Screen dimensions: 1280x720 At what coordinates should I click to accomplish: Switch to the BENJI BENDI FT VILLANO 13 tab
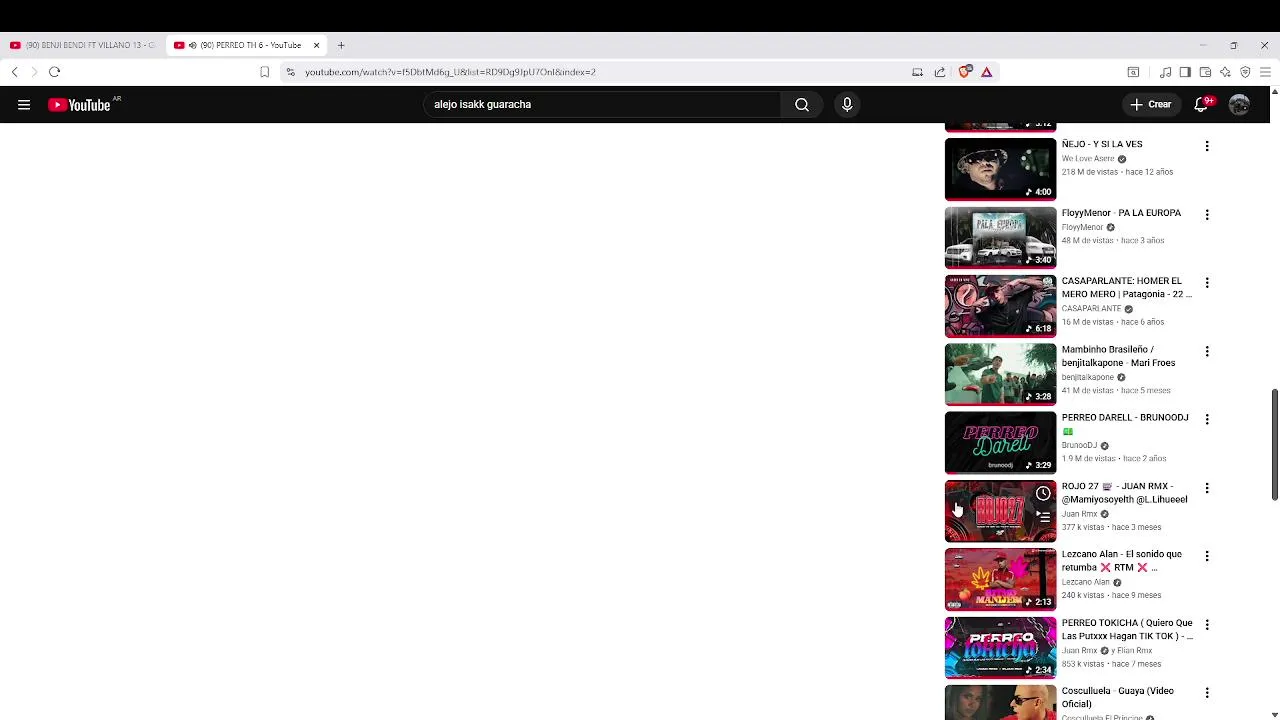(83, 45)
